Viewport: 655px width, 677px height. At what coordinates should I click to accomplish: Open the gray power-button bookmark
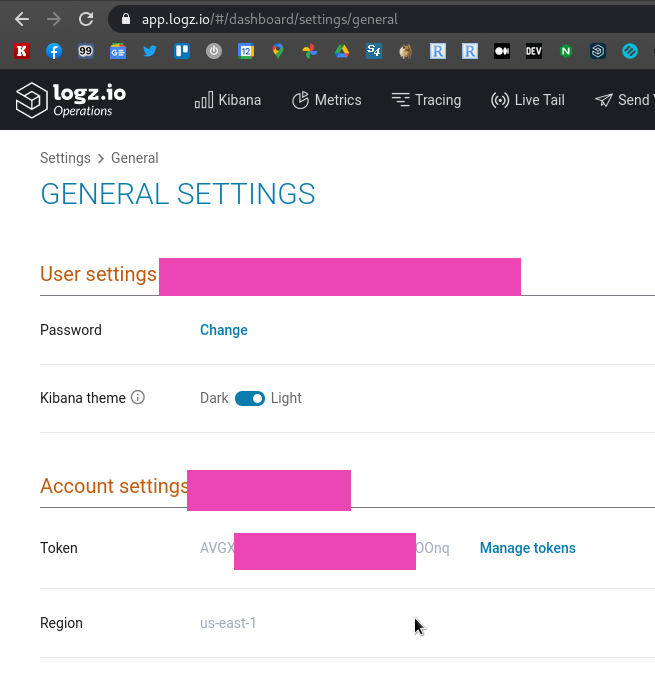tap(214, 51)
